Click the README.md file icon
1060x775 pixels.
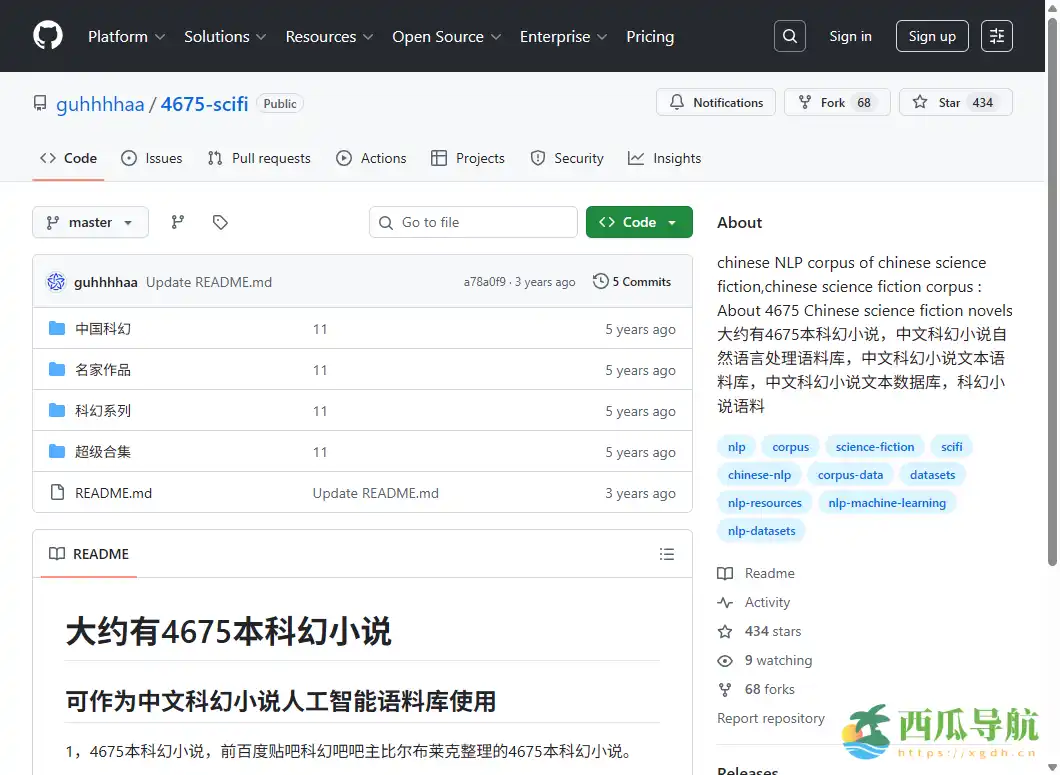(x=57, y=492)
